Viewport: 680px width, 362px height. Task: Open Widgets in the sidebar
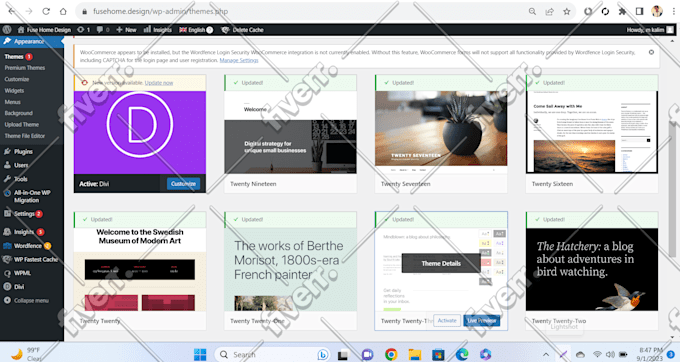(14, 90)
